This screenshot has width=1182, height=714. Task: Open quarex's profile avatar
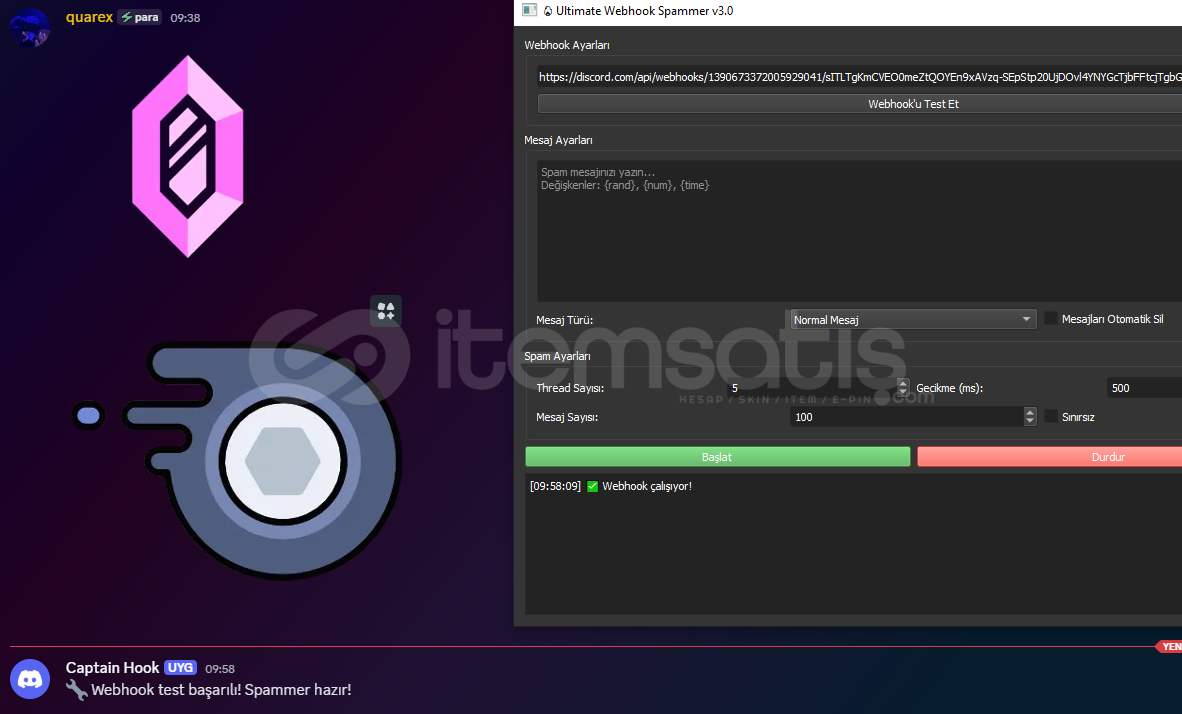click(x=30, y=27)
